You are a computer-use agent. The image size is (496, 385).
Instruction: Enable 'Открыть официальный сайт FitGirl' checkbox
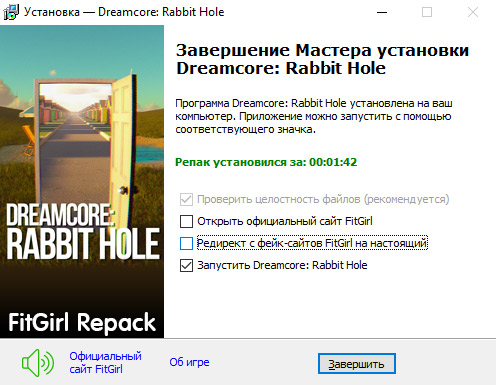(x=186, y=221)
